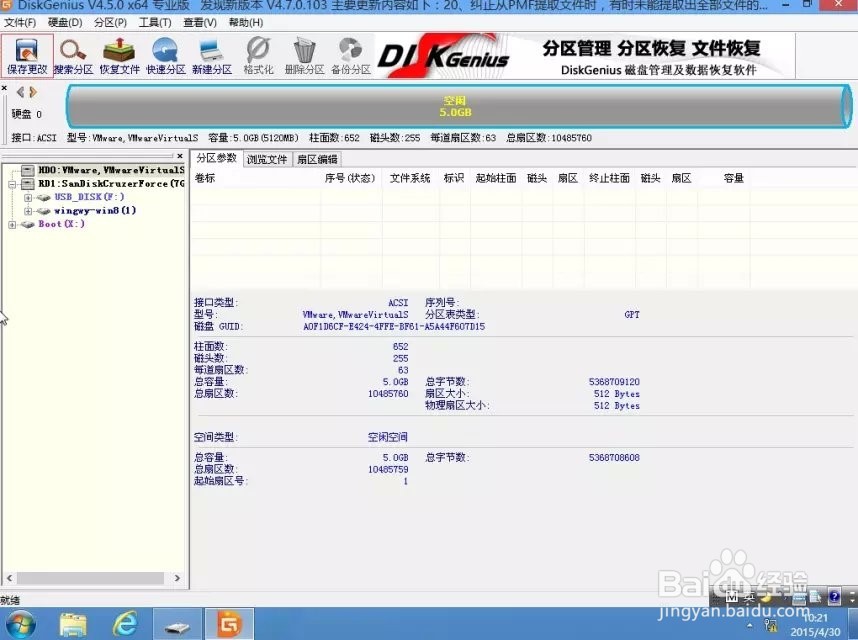This screenshot has height=640, width=858.
Task: Click the tree horizontal scrollbar track
Action: tap(90, 578)
